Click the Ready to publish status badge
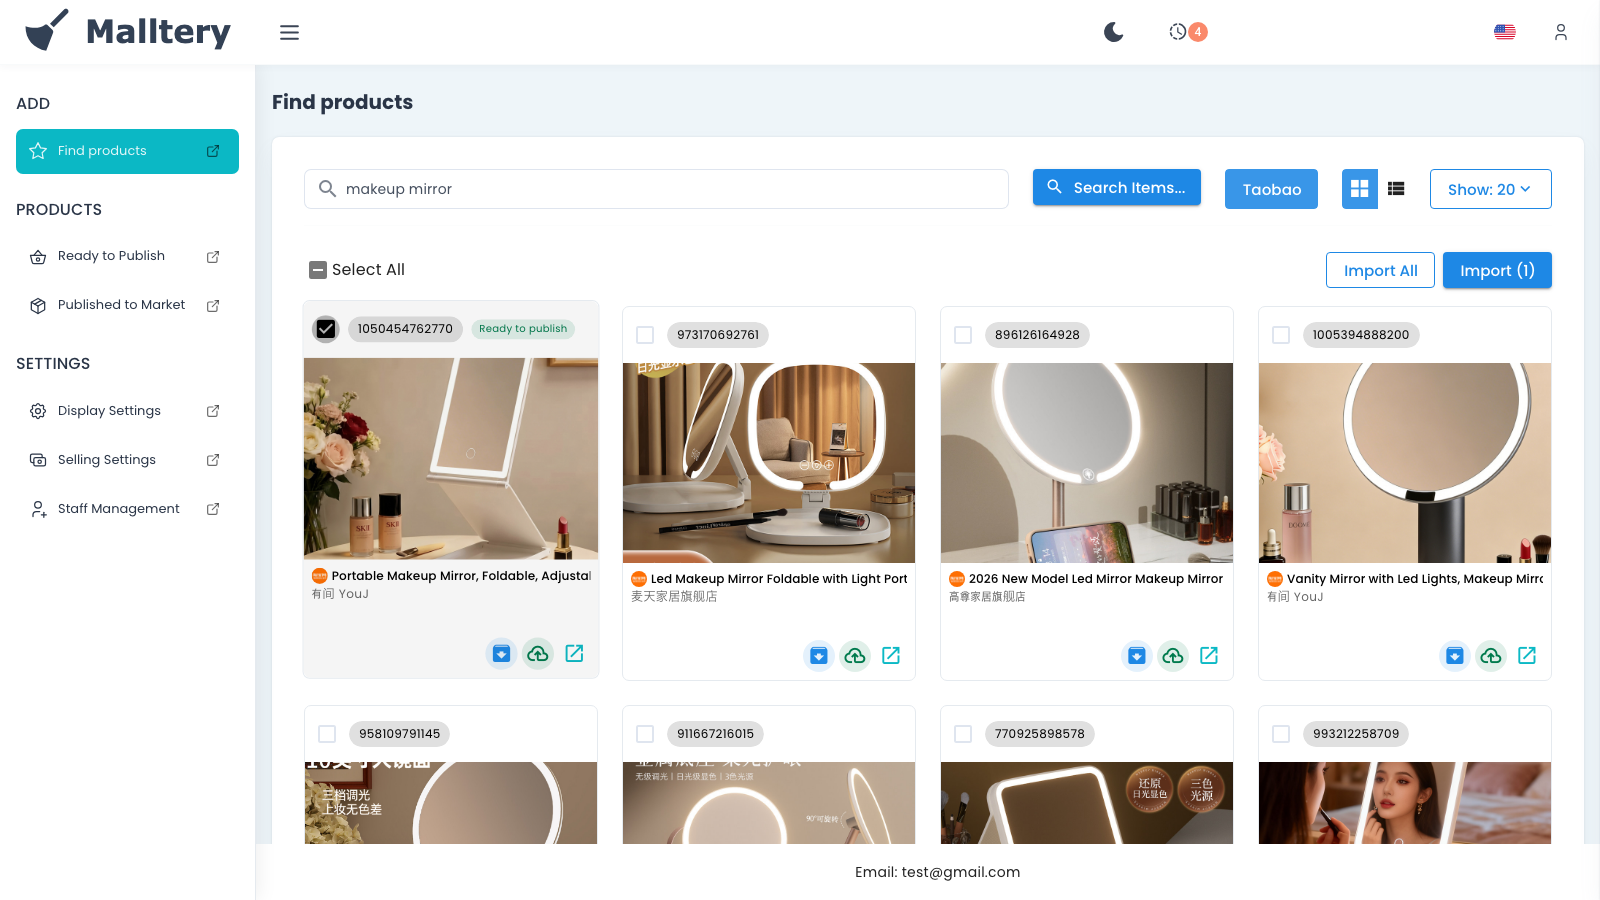The height and width of the screenshot is (900, 1600). pyautogui.click(x=523, y=329)
